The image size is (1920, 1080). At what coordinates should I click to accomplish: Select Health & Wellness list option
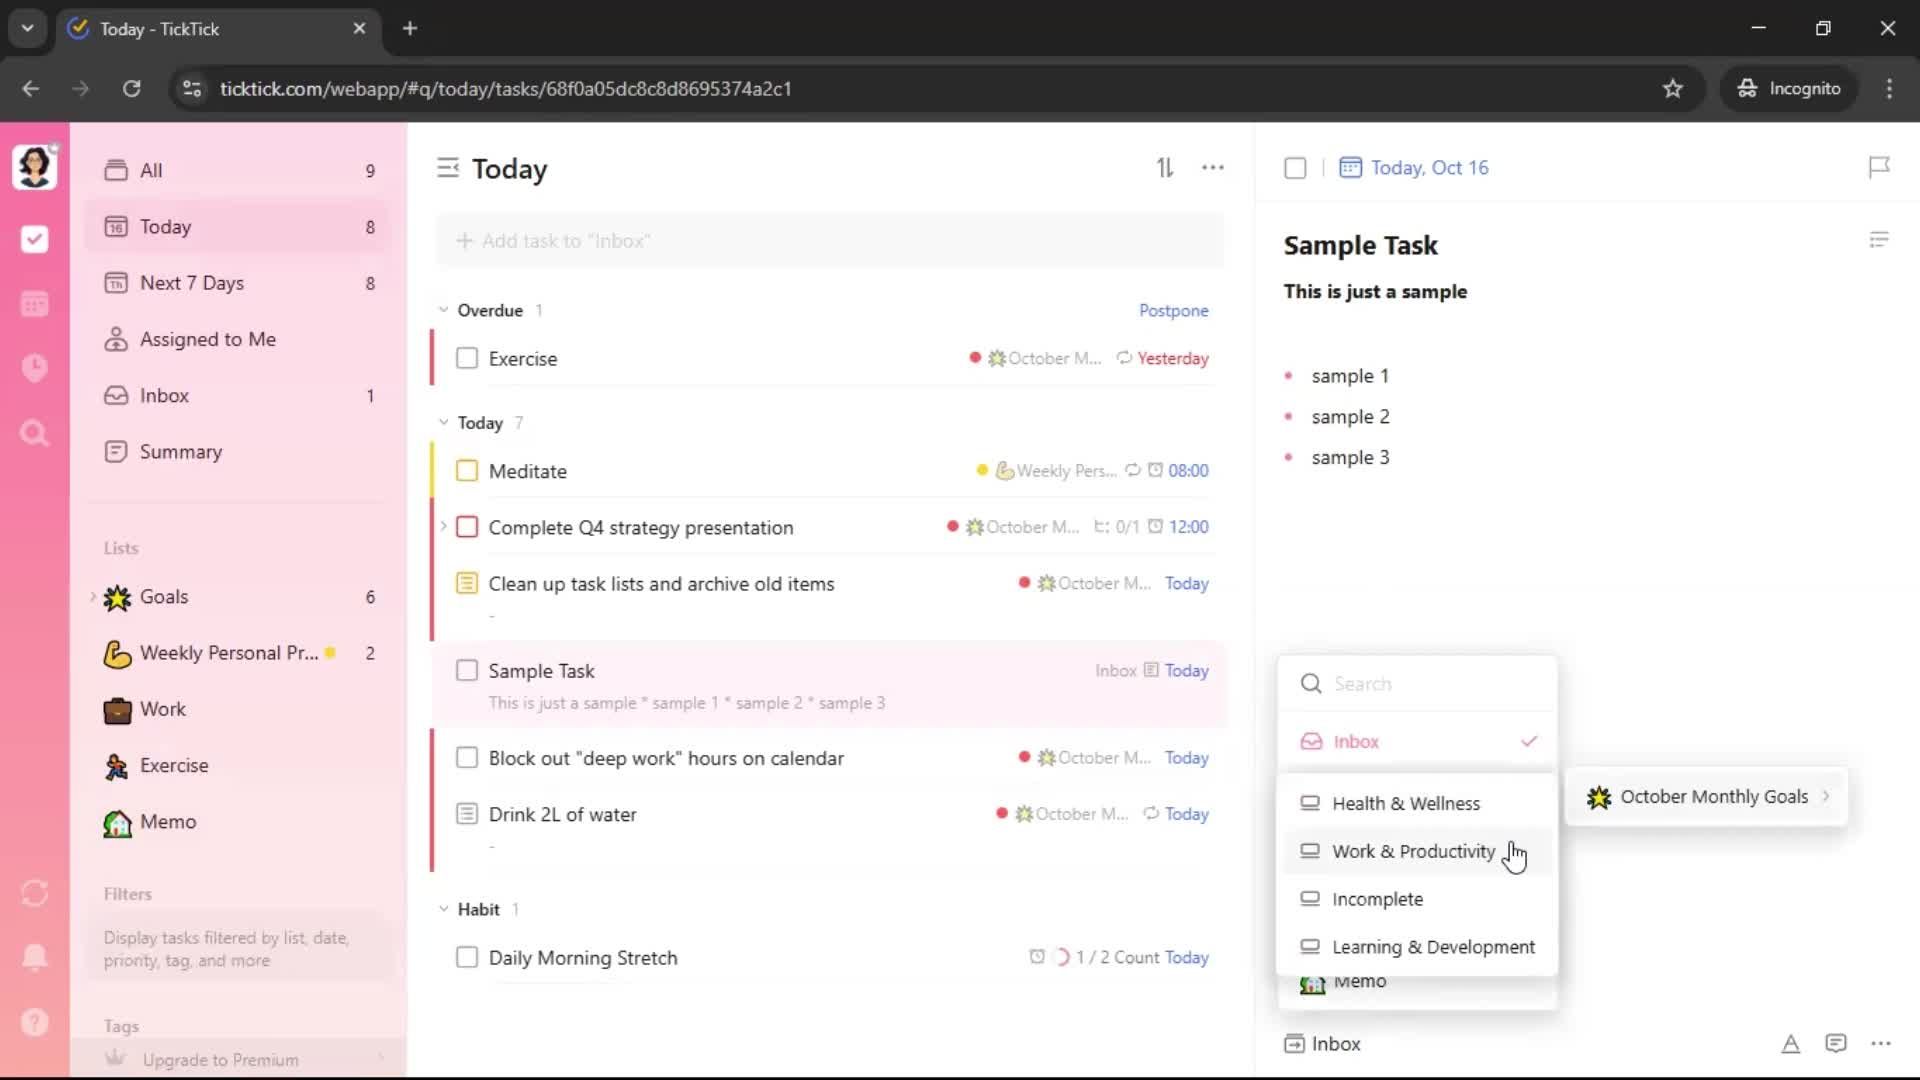click(x=1405, y=803)
